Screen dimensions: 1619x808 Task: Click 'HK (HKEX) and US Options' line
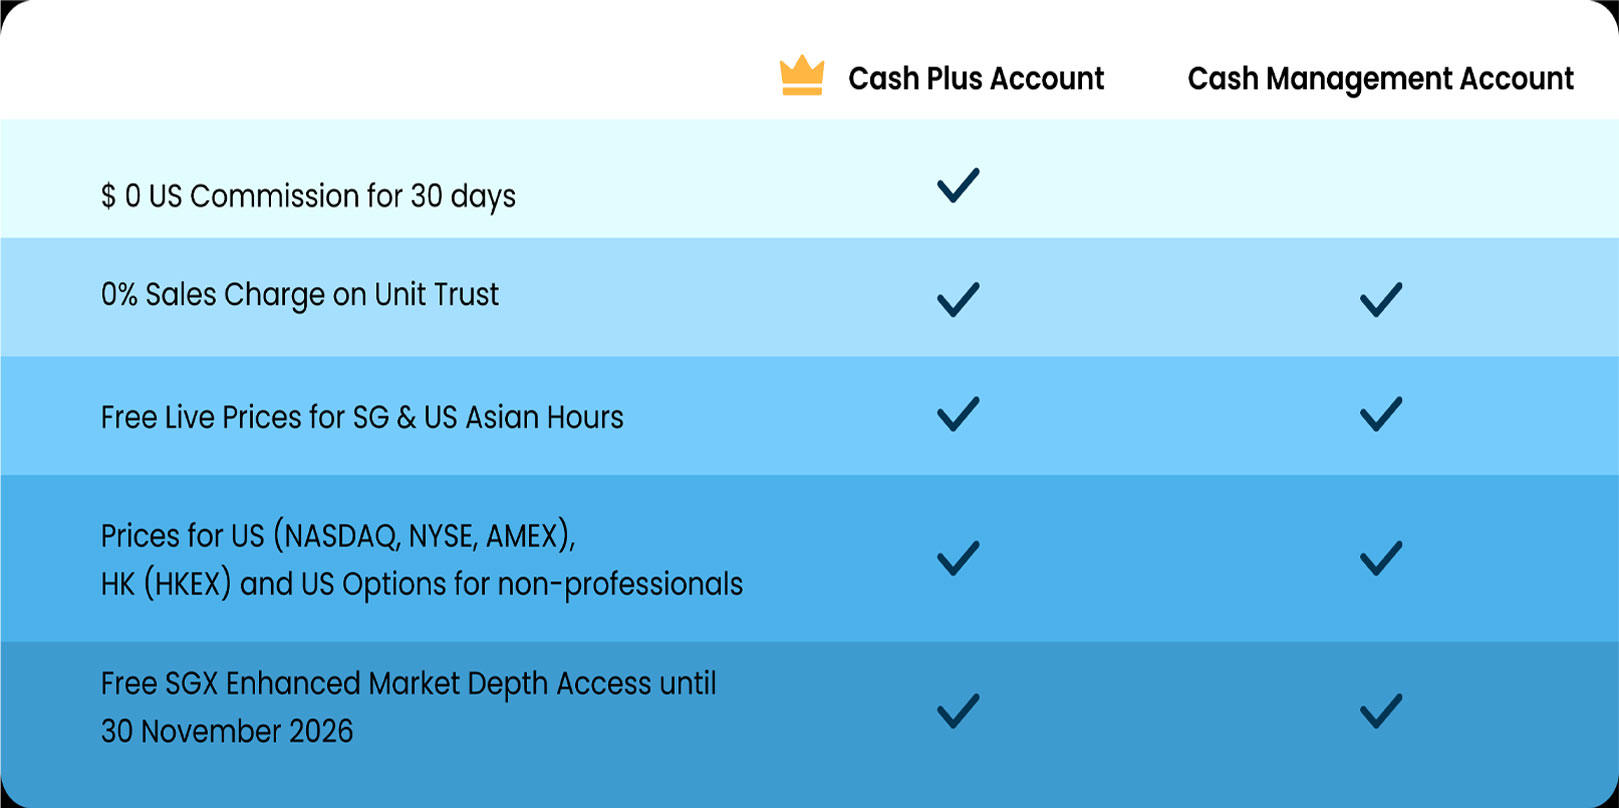coord(421,584)
